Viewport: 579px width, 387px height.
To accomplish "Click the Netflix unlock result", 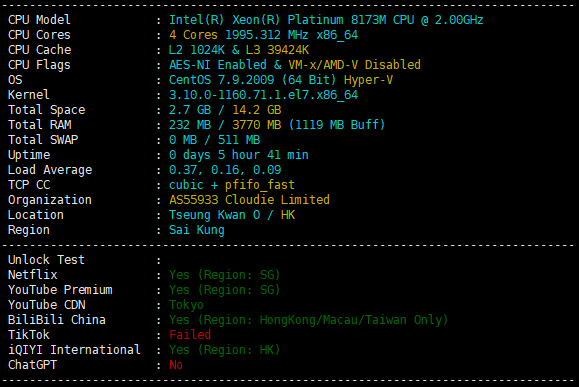I will (225, 275).
